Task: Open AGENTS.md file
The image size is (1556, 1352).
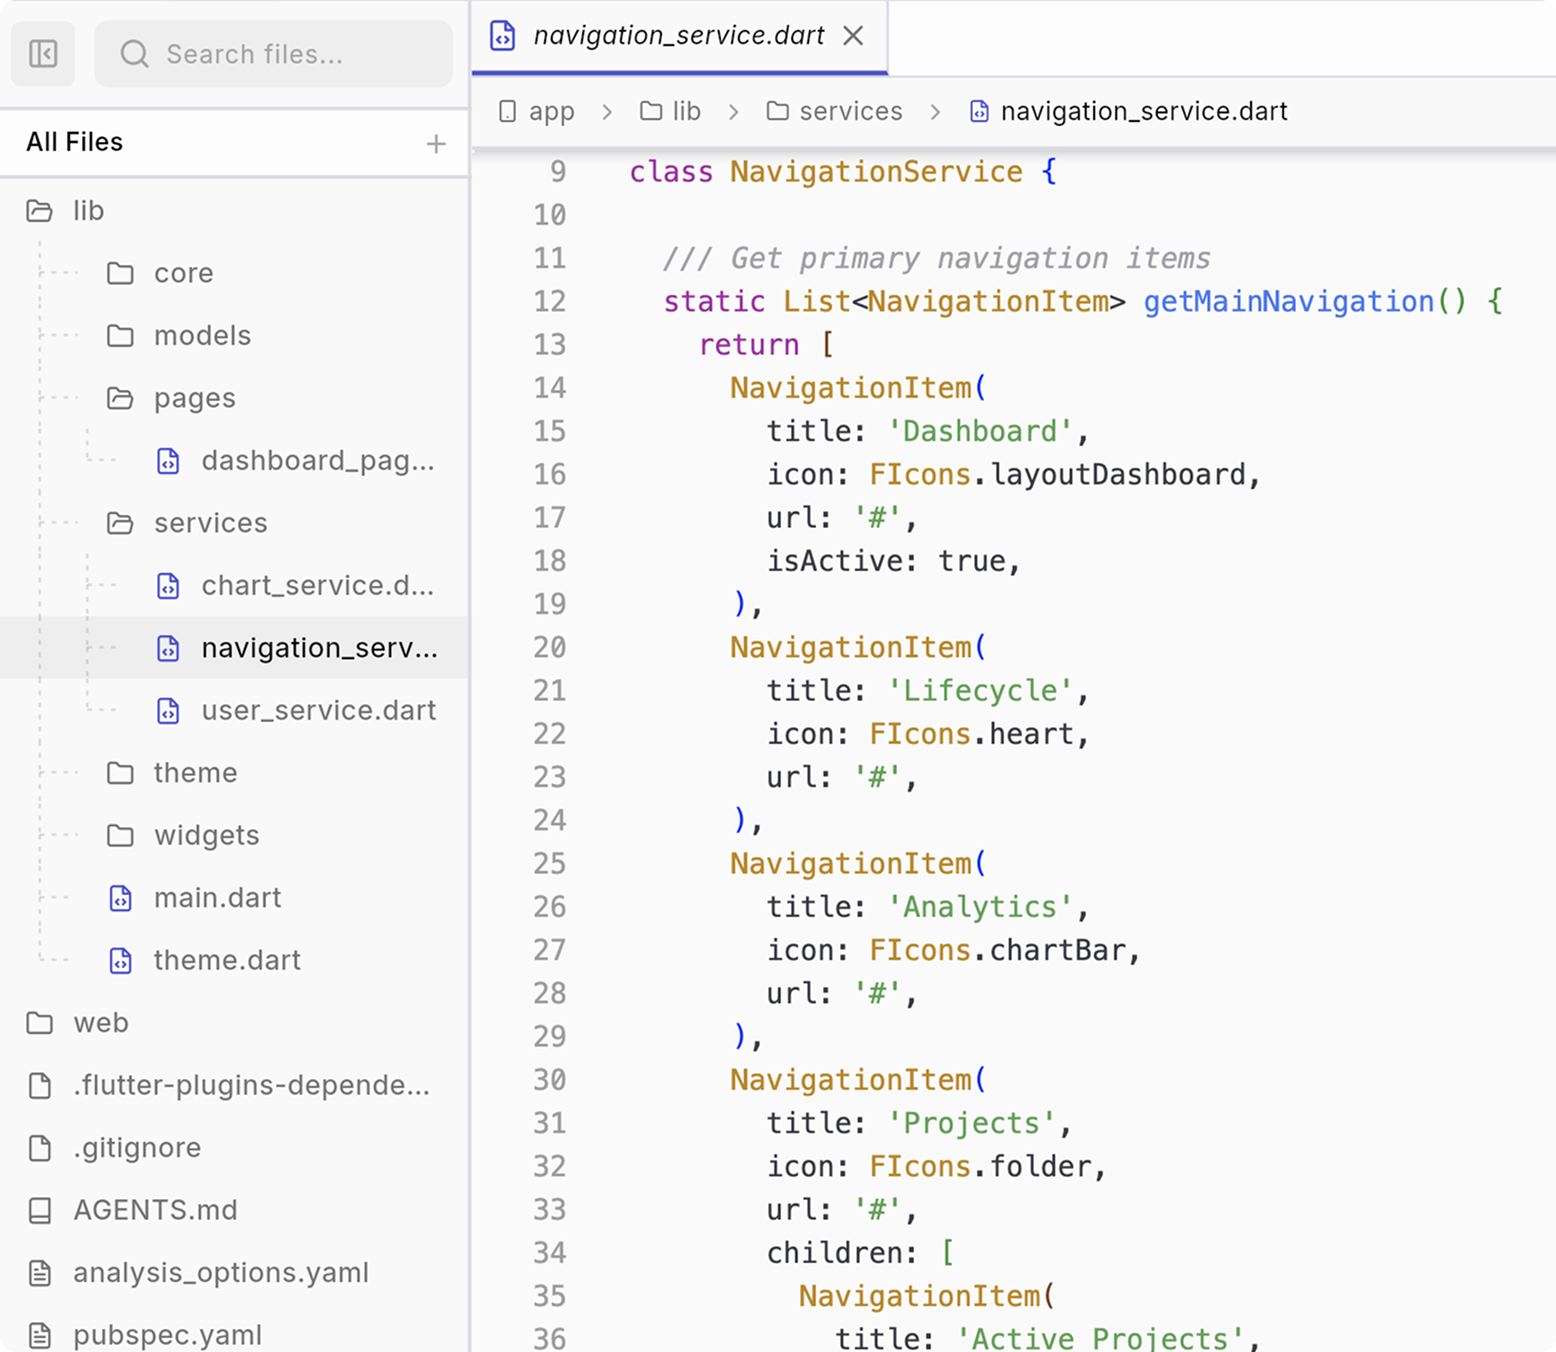Action: (x=234, y=1210)
